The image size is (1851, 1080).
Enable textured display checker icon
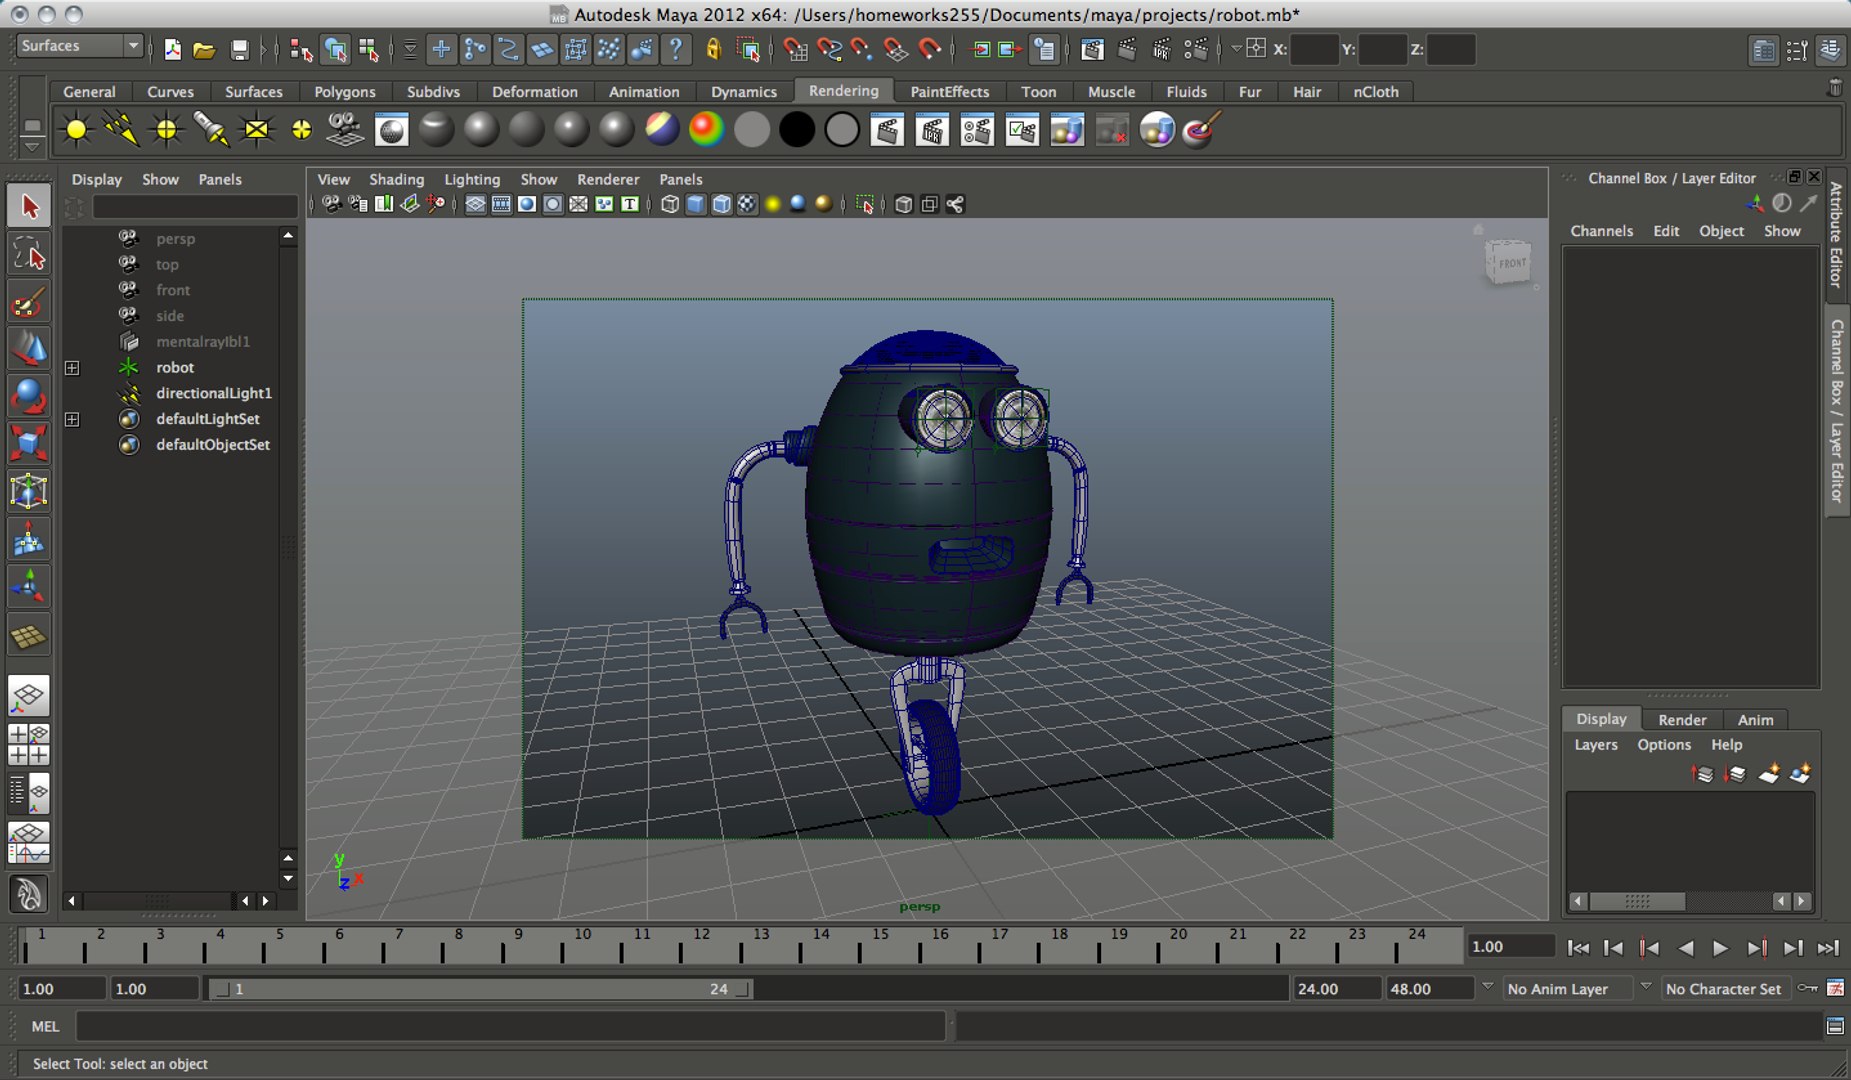747,204
